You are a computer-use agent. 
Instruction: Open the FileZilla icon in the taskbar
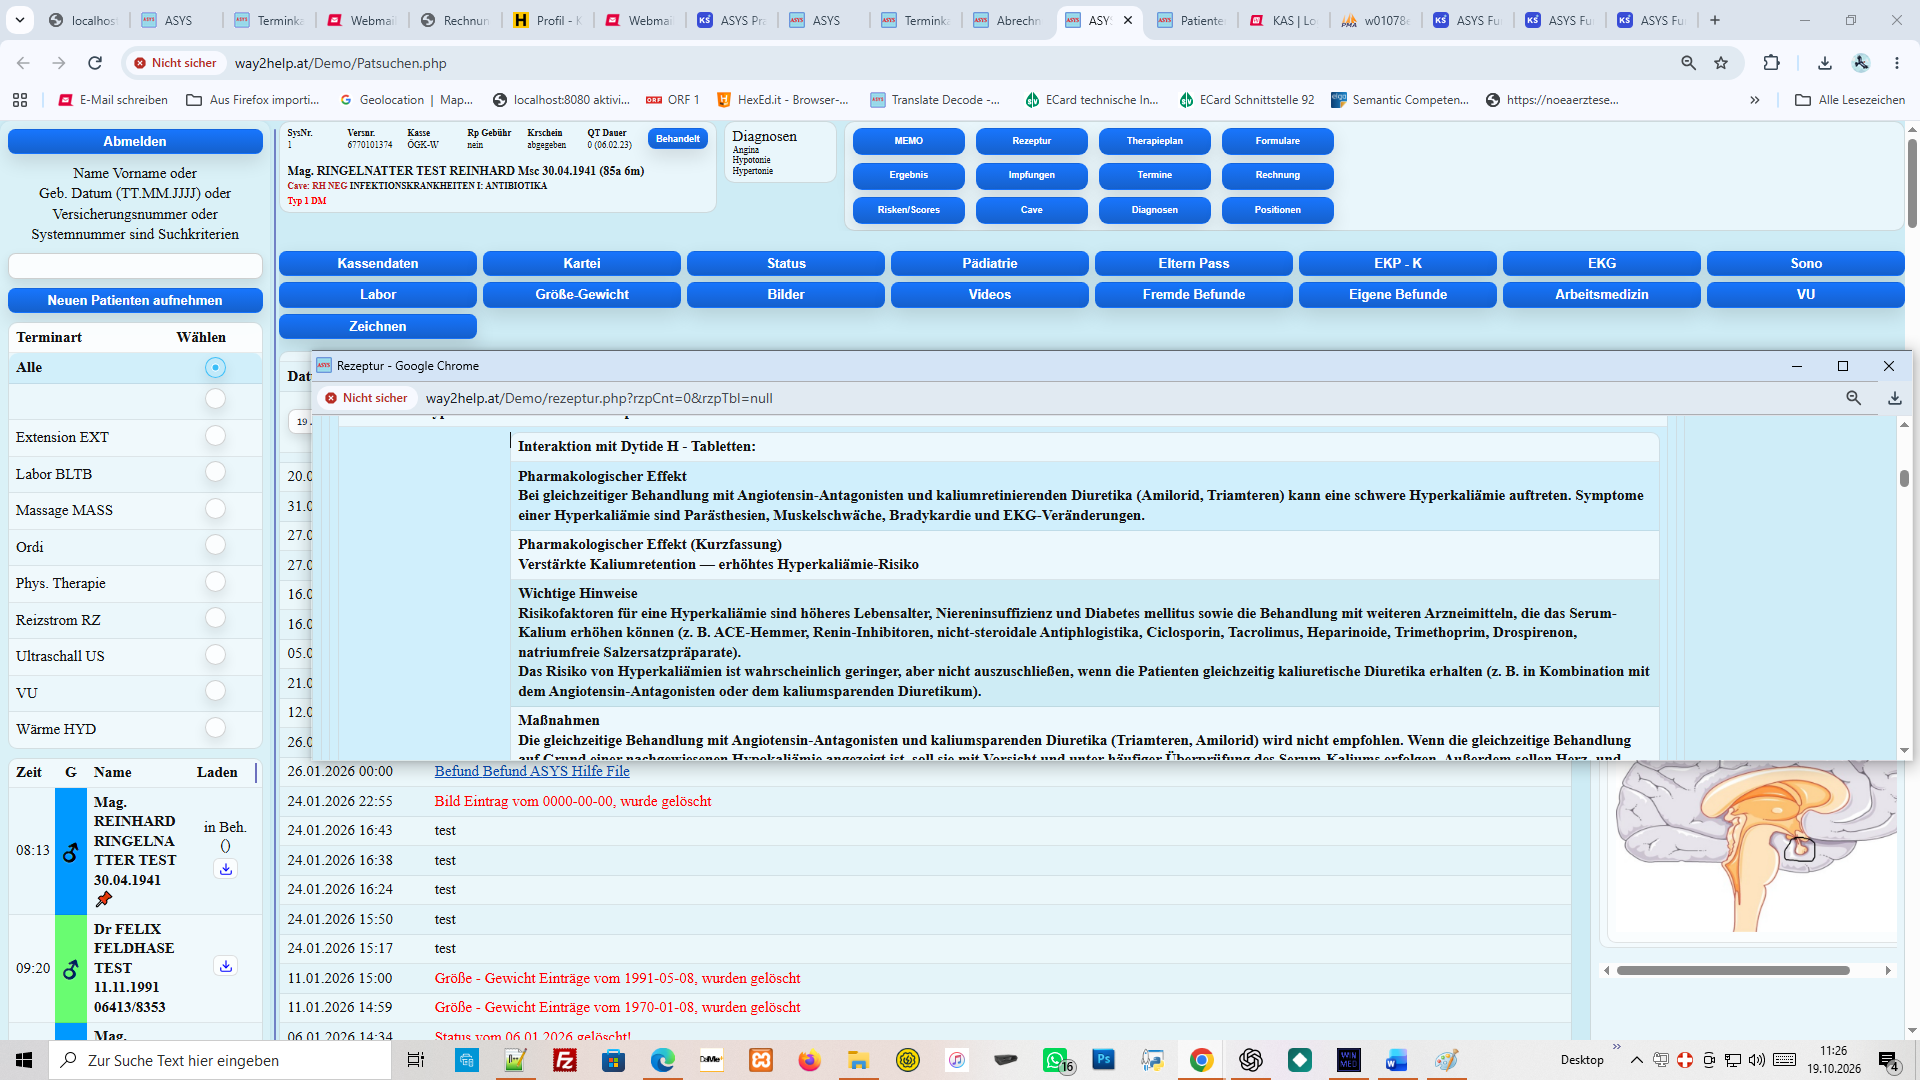coord(565,1060)
